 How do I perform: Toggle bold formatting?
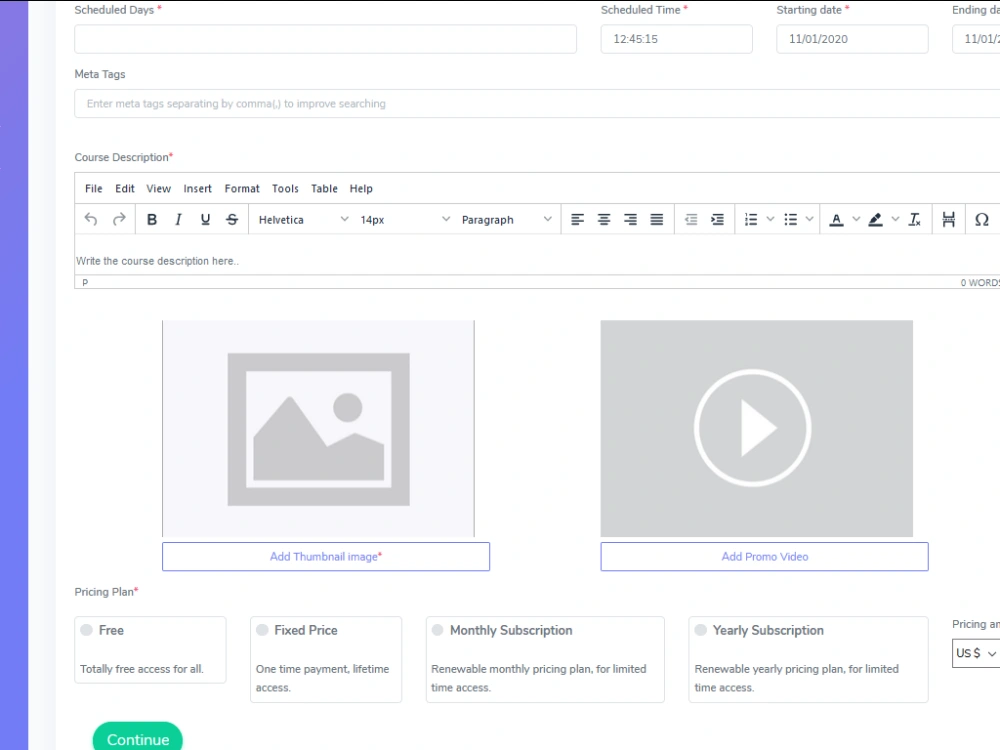152,219
